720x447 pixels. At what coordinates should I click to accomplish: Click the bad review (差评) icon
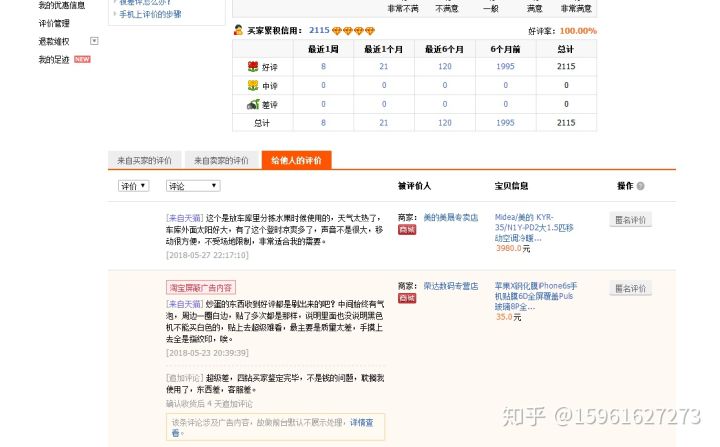[253, 104]
